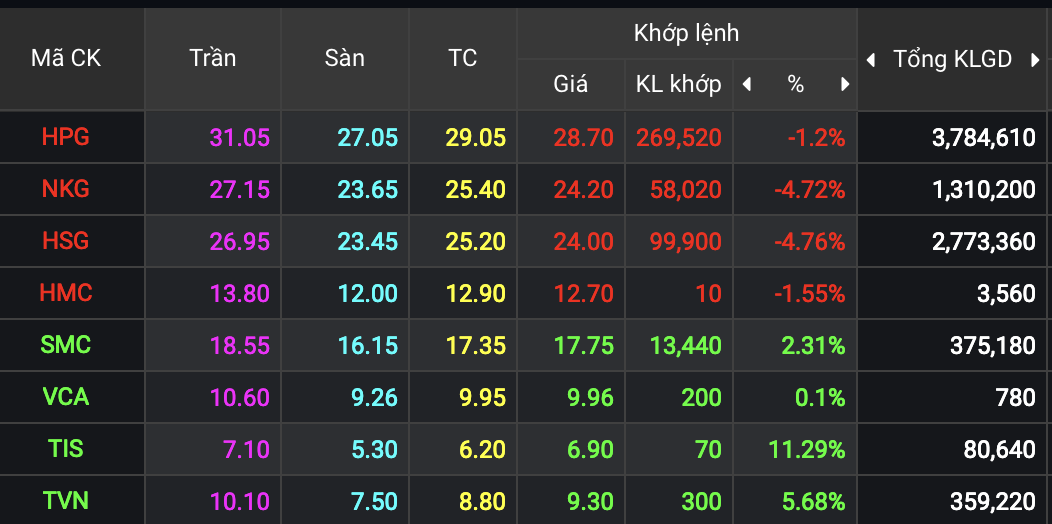Image resolution: width=1052 pixels, height=524 pixels.
Task: Open the TVN stock symbol
Action: click(x=66, y=500)
